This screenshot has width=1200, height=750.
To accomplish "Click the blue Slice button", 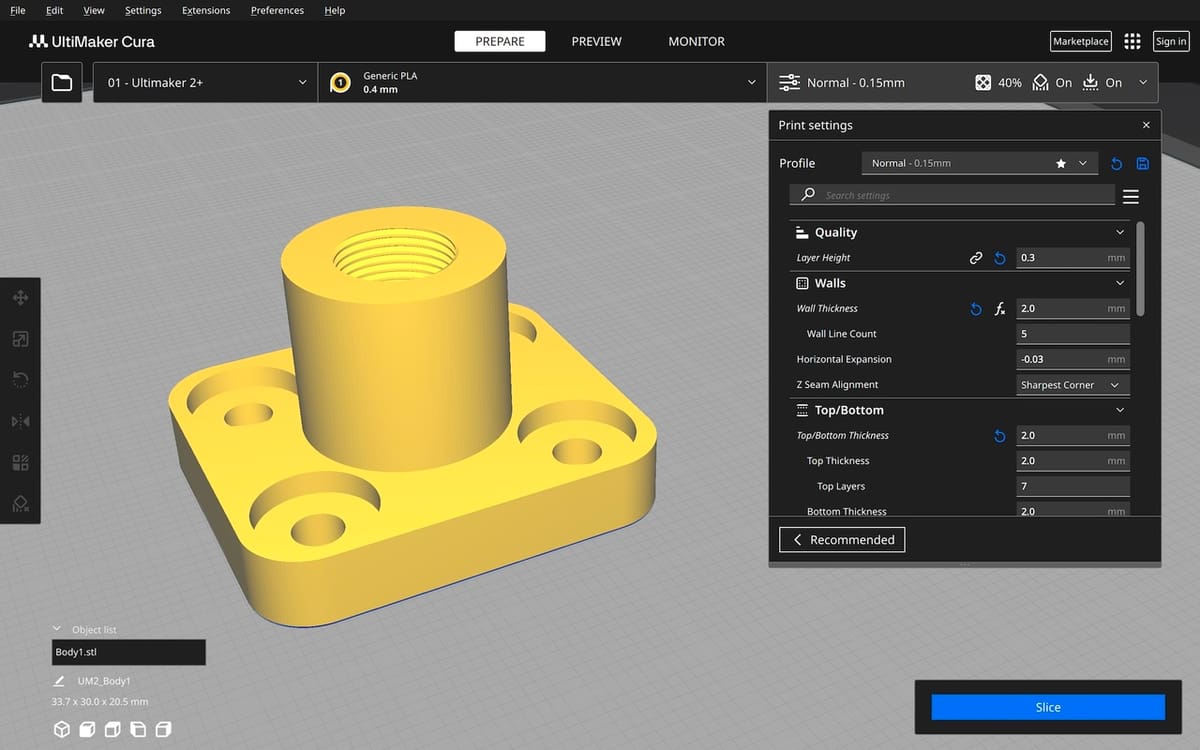I will click(1047, 707).
